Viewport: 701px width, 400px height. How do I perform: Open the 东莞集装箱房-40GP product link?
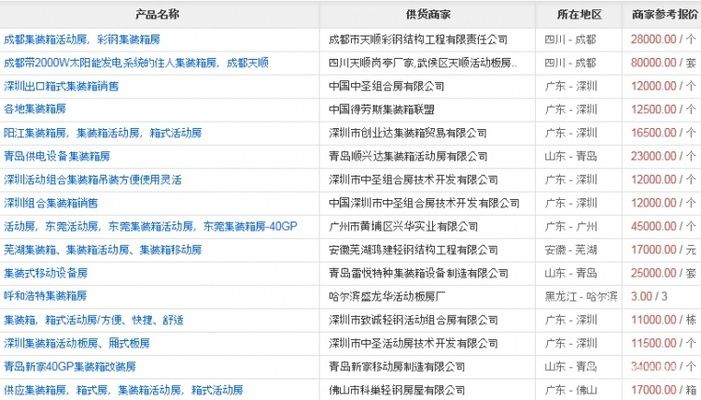[150, 226]
